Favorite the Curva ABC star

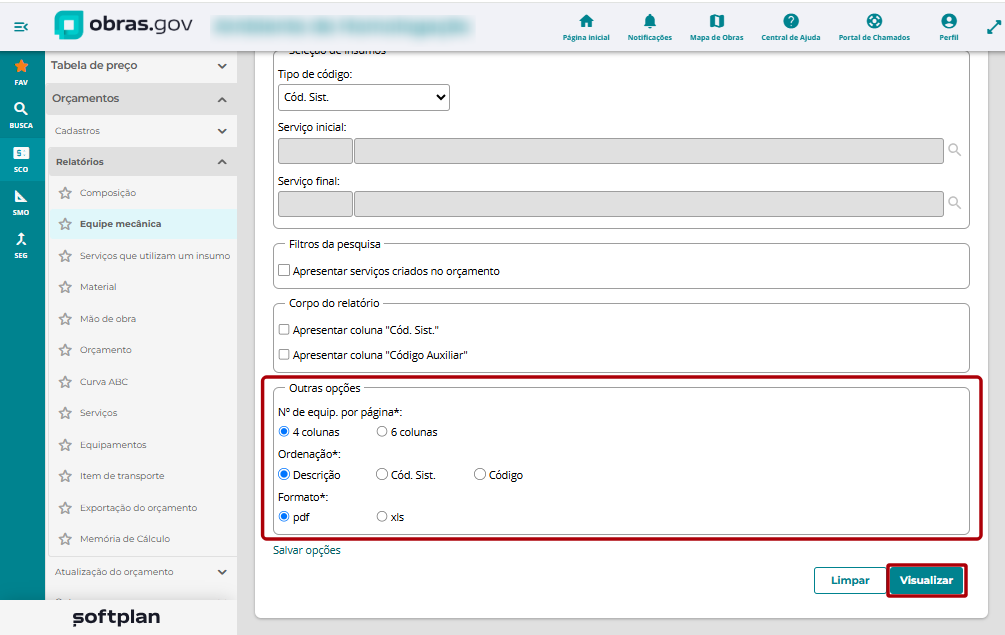point(65,382)
